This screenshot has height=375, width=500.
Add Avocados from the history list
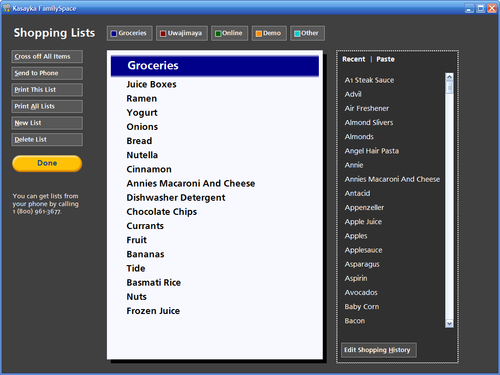click(x=361, y=293)
